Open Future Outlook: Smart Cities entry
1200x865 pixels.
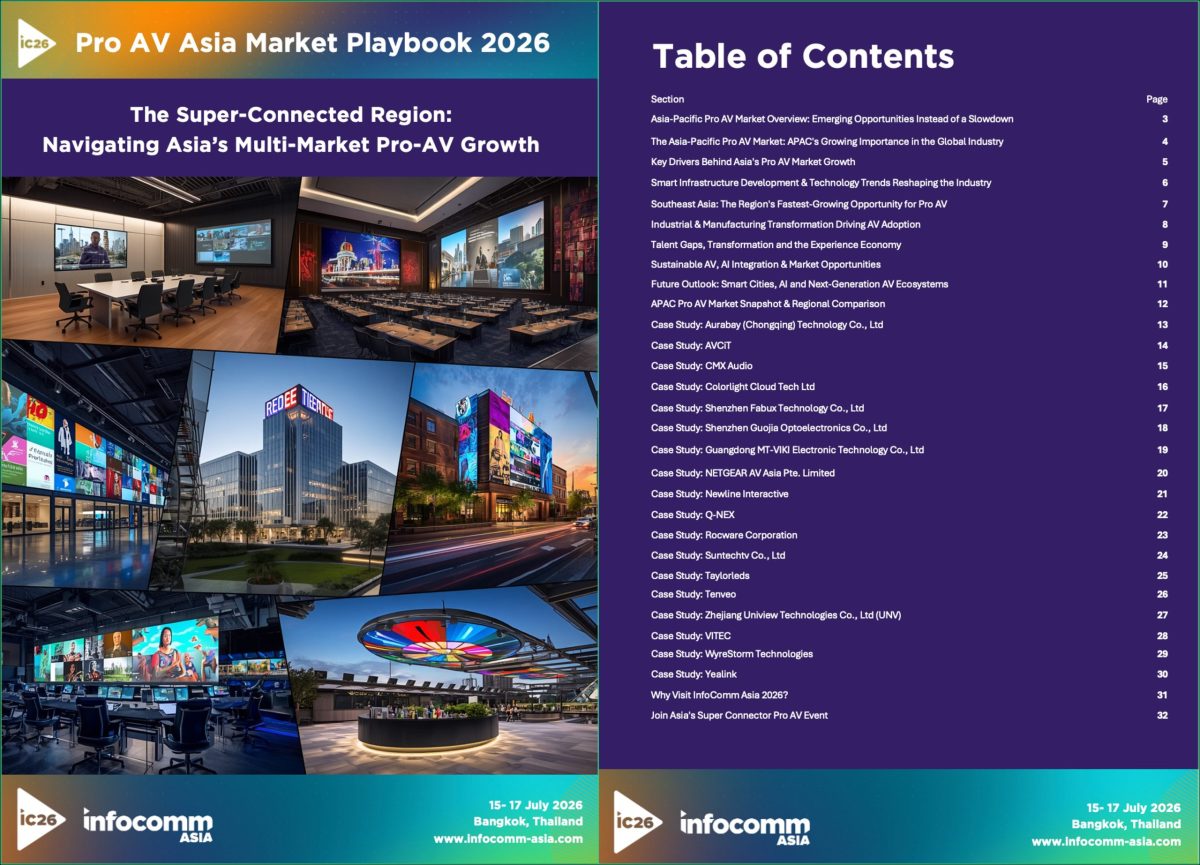799,285
